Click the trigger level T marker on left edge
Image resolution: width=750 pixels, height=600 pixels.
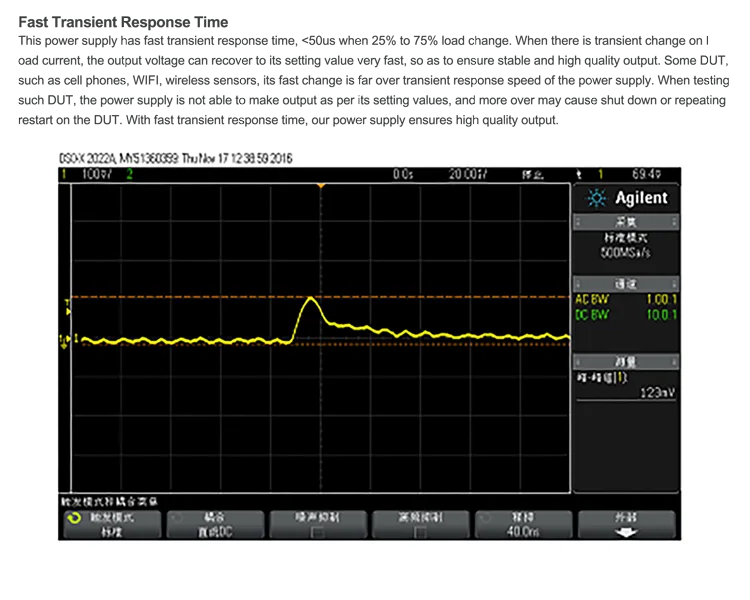pyautogui.click(x=67, y=301)
